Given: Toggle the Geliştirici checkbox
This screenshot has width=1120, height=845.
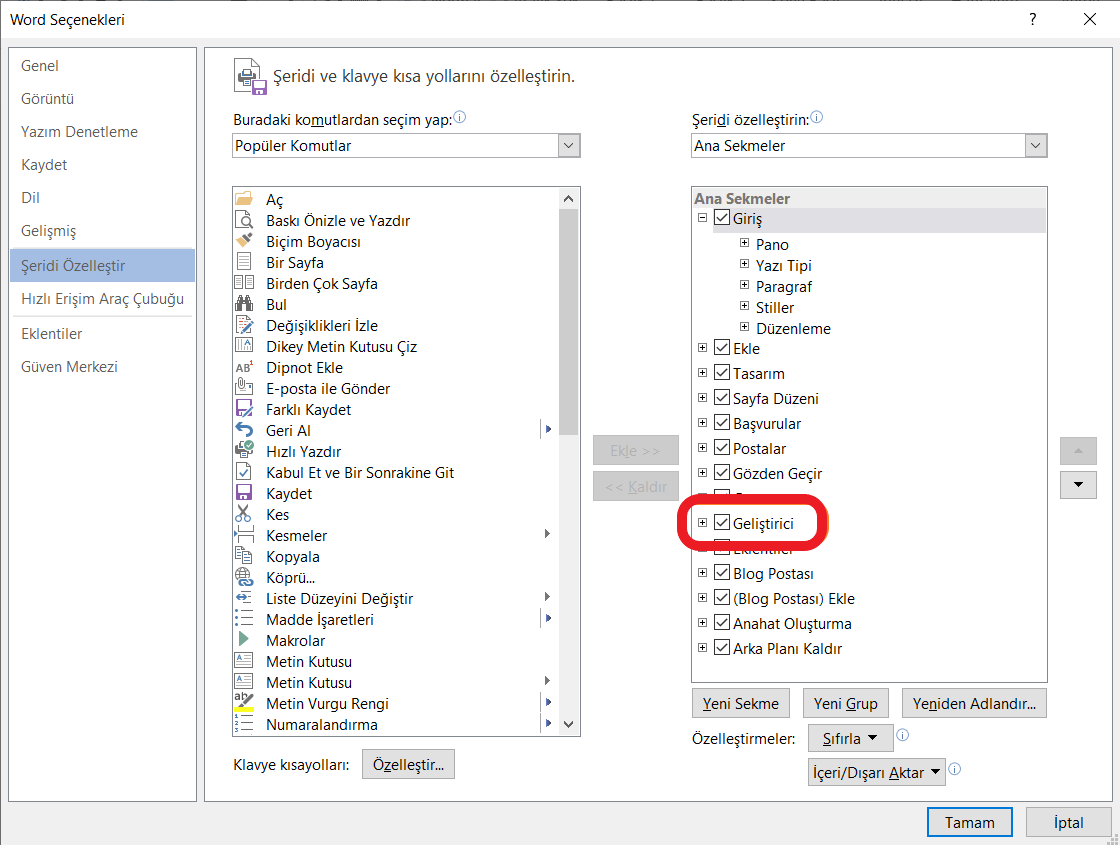Looking at the screenshot, I should (x=722, y=523).
